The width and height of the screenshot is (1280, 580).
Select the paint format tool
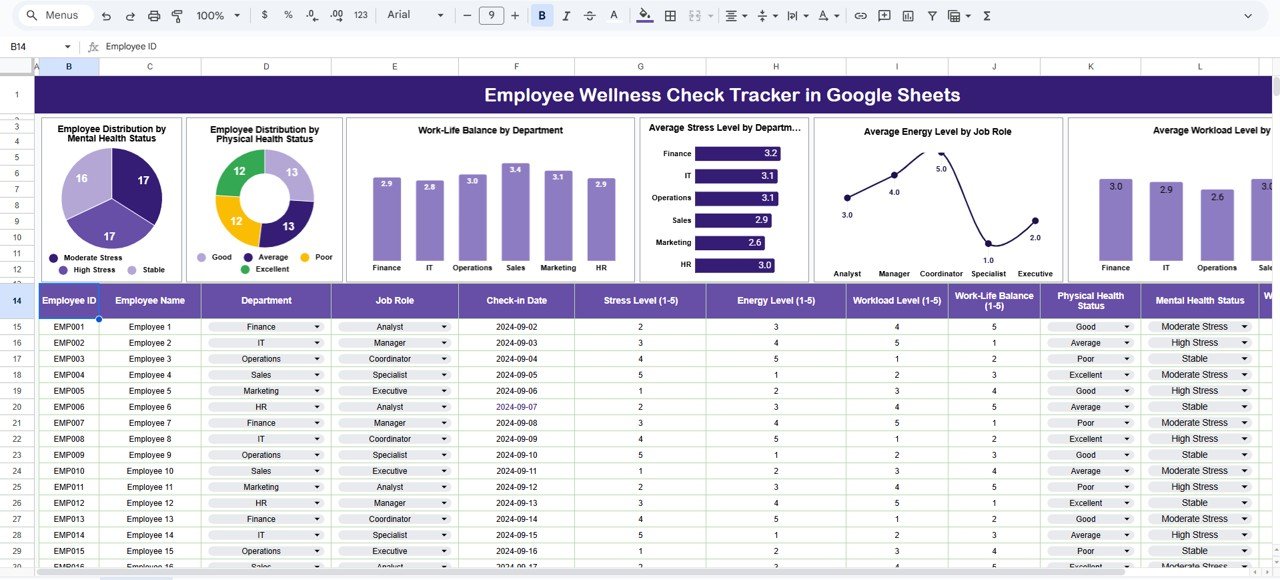[x=176, y=15]
